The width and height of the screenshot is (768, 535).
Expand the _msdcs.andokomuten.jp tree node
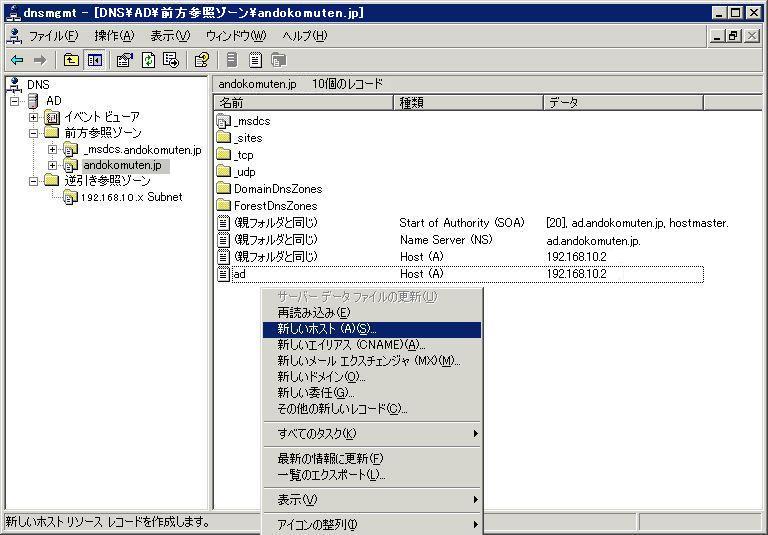(x=52, y=149)
